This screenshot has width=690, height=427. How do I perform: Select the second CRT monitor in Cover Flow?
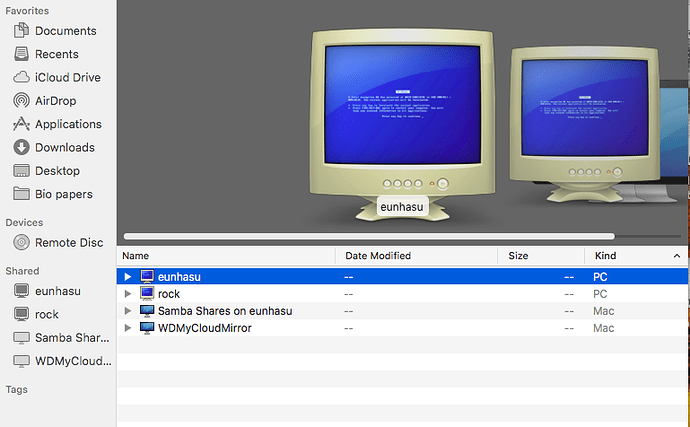click(584, 124)
